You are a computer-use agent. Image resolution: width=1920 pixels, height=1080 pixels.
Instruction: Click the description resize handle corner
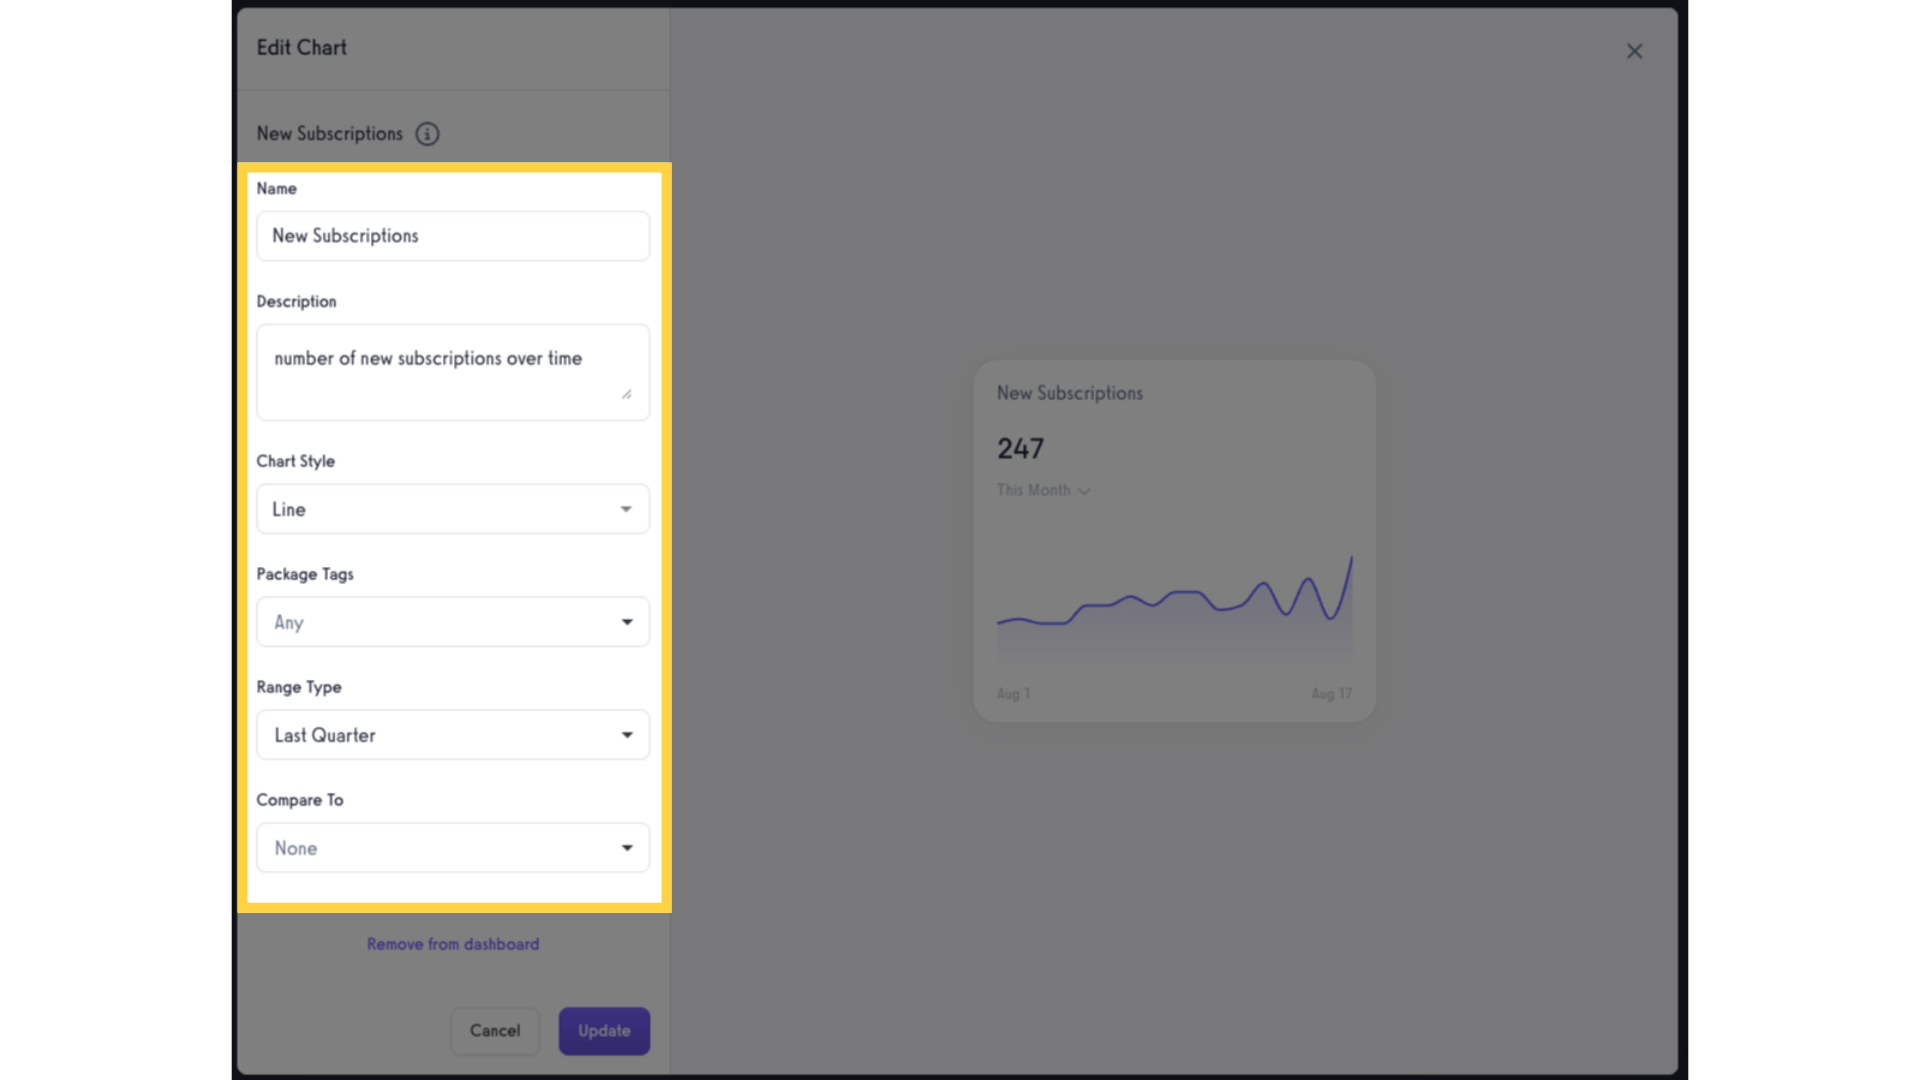pos(627,394)
